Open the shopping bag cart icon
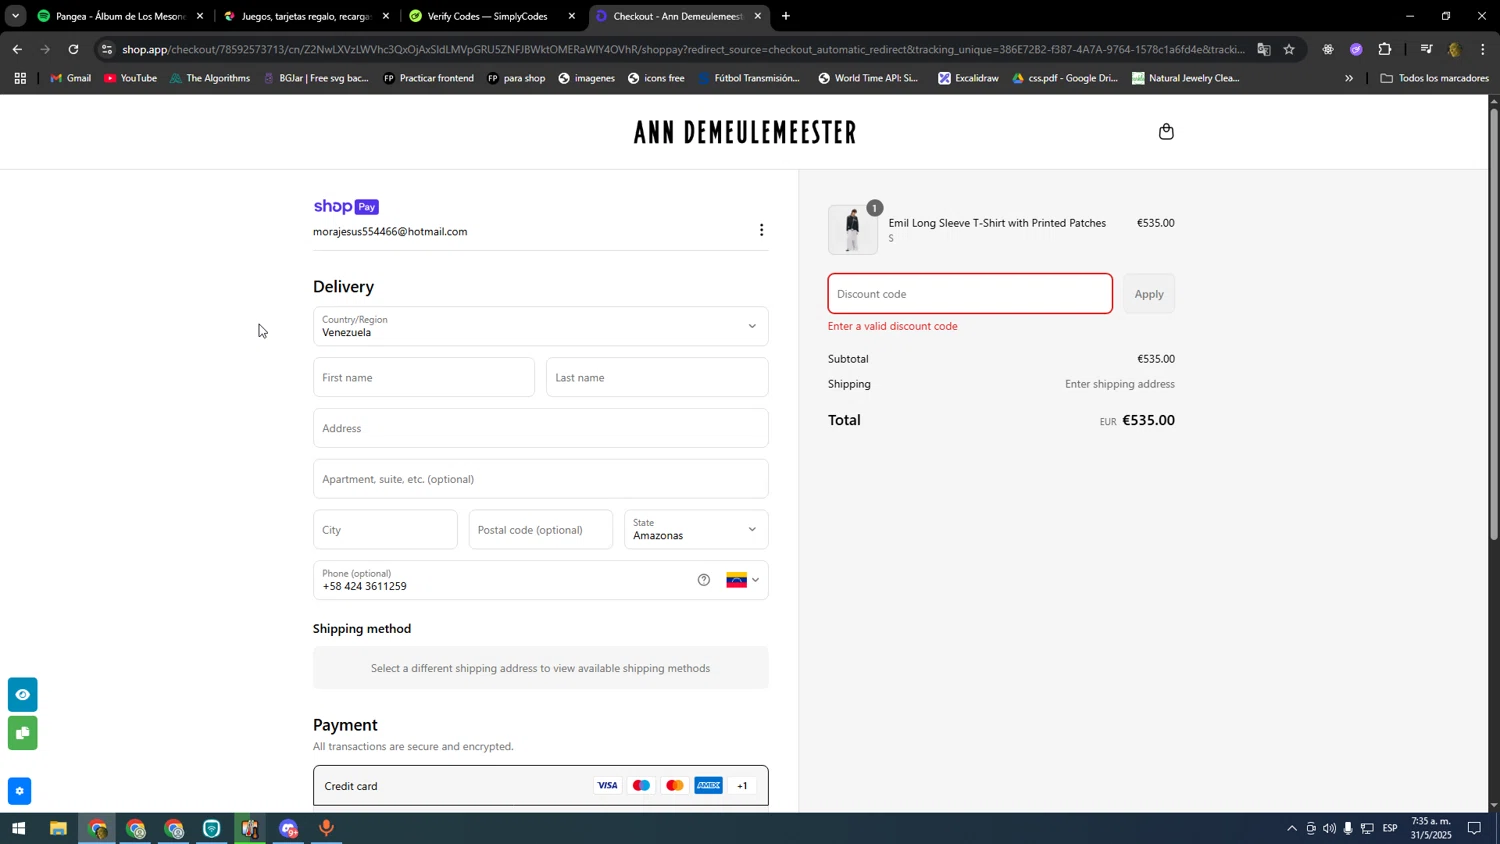 pos(1166,132)
